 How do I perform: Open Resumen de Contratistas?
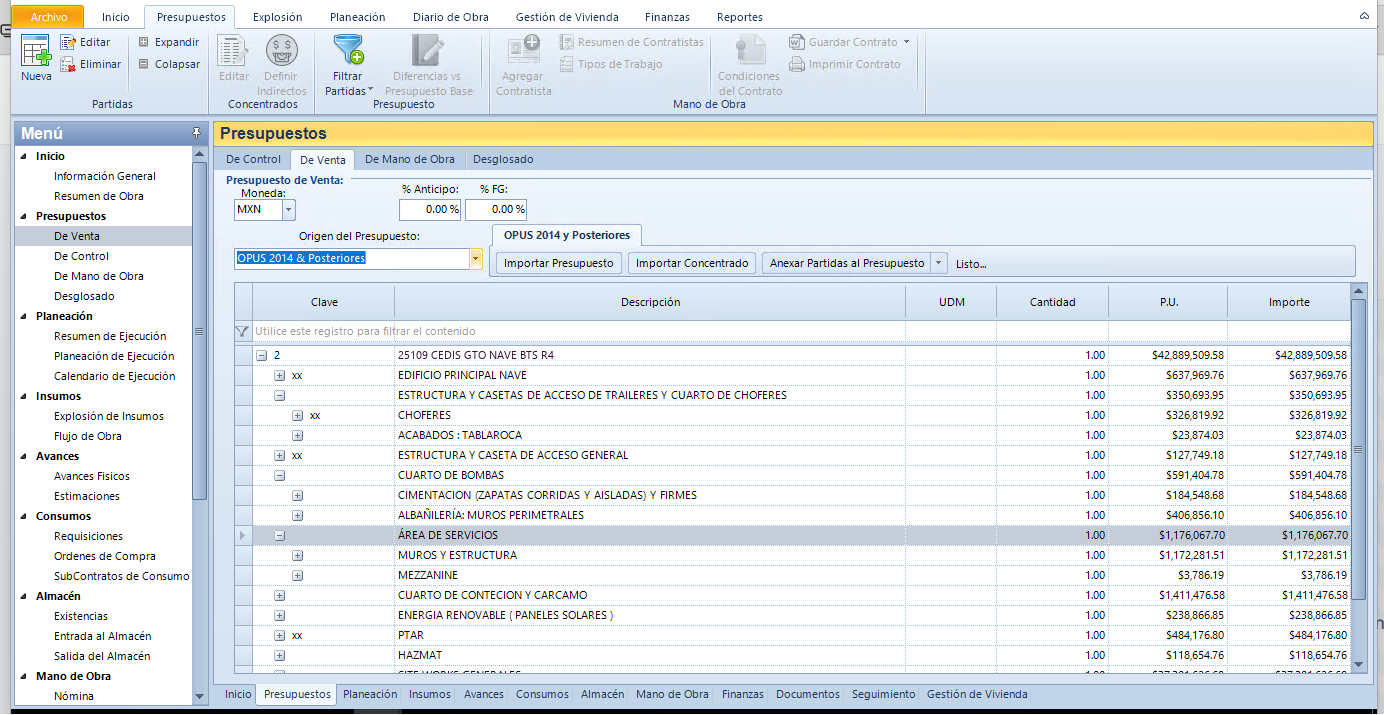click(x=632, y=42)
